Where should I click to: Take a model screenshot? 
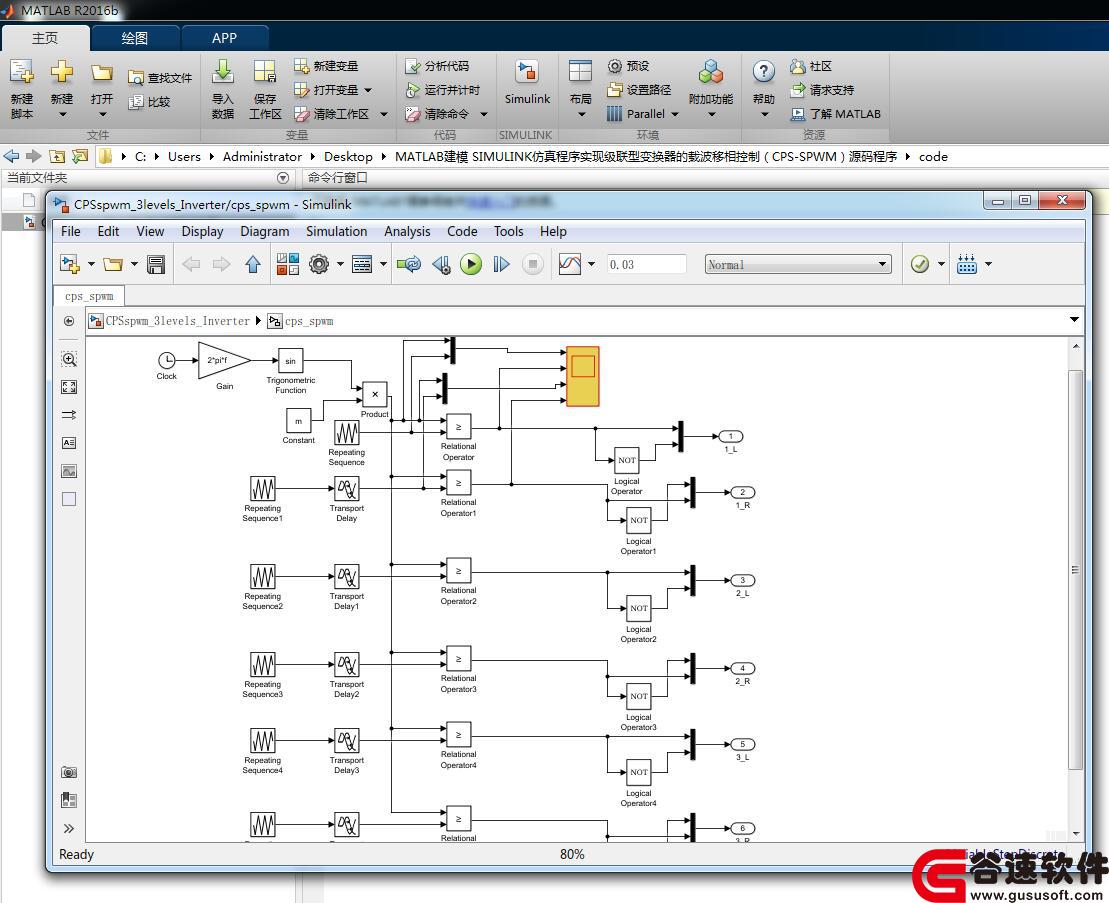(x=69, y=772)
